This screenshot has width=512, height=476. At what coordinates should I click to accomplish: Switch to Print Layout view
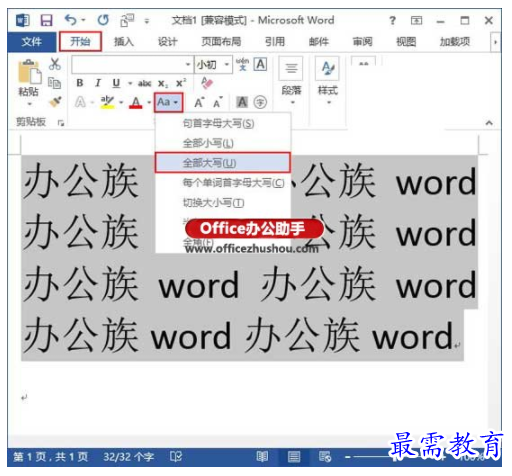(x=293, y=456)
